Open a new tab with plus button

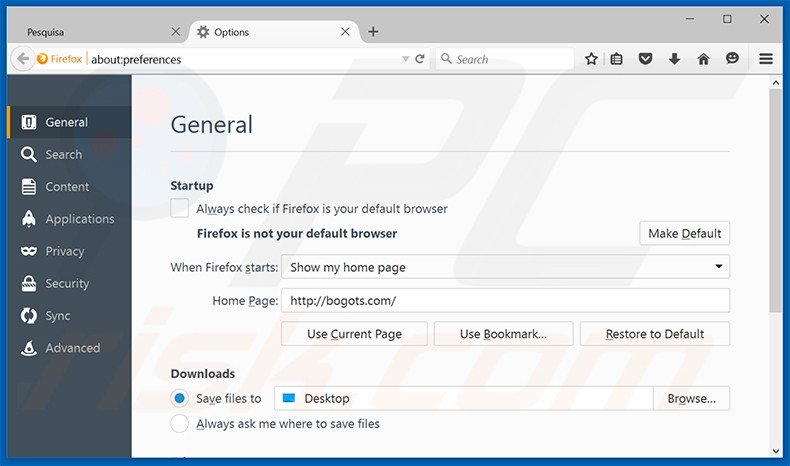[373, 32]
